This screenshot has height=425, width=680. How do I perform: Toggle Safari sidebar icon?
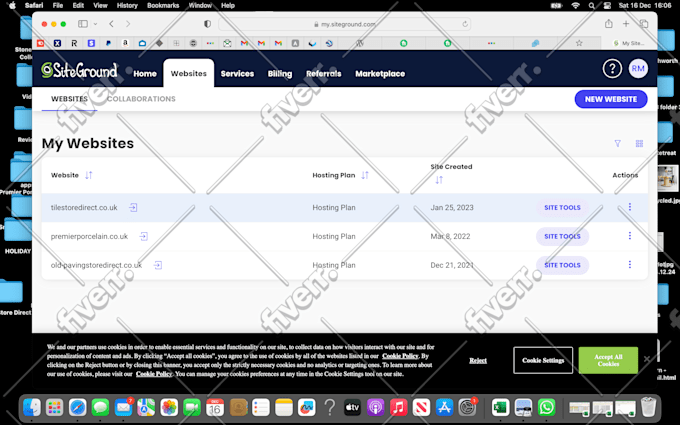[x=83, y=24]
